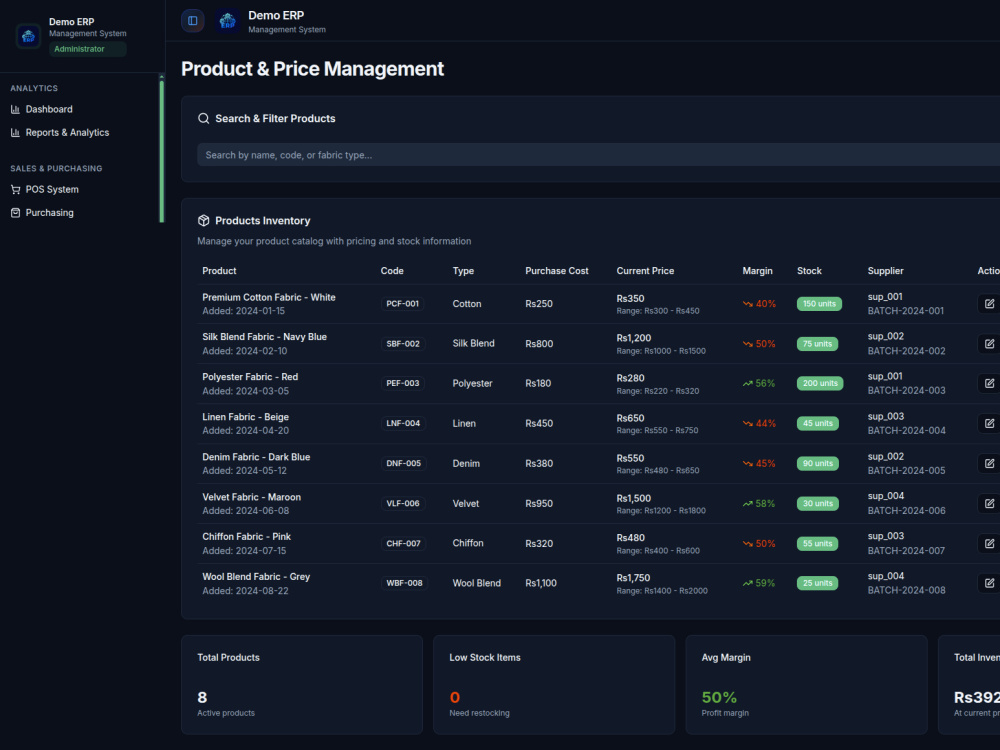The width and height of the screenshot is (1000, 750).
Task: Click the SBF-002 code badge
Action: 403,344
